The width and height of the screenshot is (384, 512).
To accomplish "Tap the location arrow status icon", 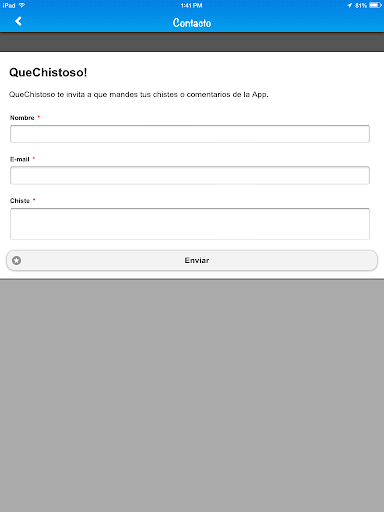I will [x=349, y=5].
